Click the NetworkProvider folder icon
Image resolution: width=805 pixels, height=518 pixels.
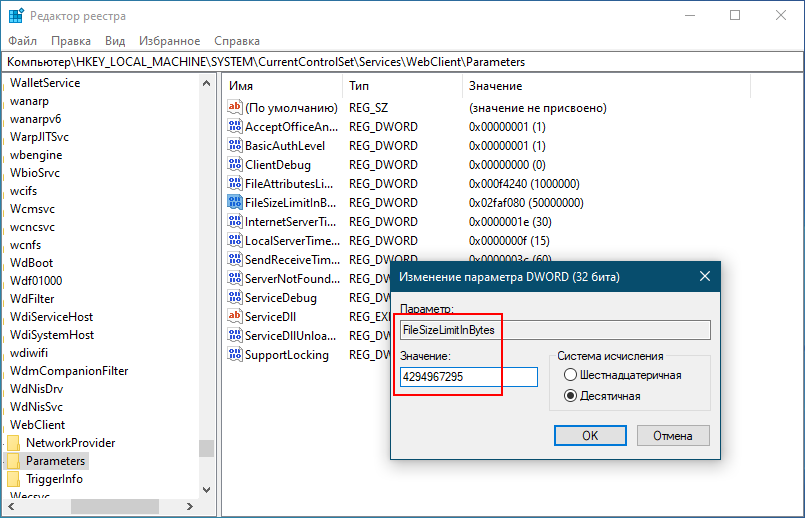pos(14,443)
